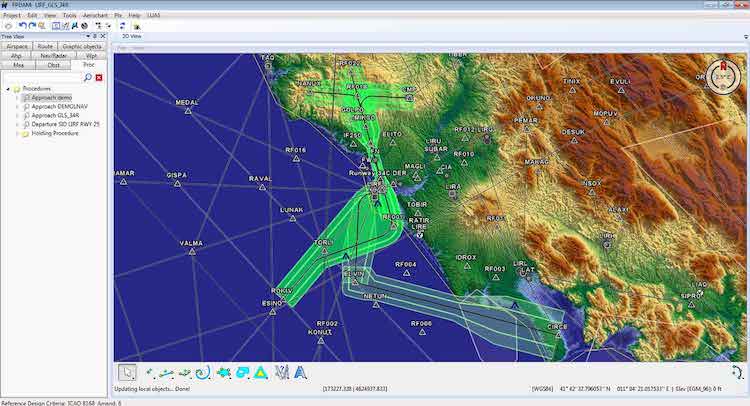Click the WGS84 coordinate readout in status bar

[626, 389]
